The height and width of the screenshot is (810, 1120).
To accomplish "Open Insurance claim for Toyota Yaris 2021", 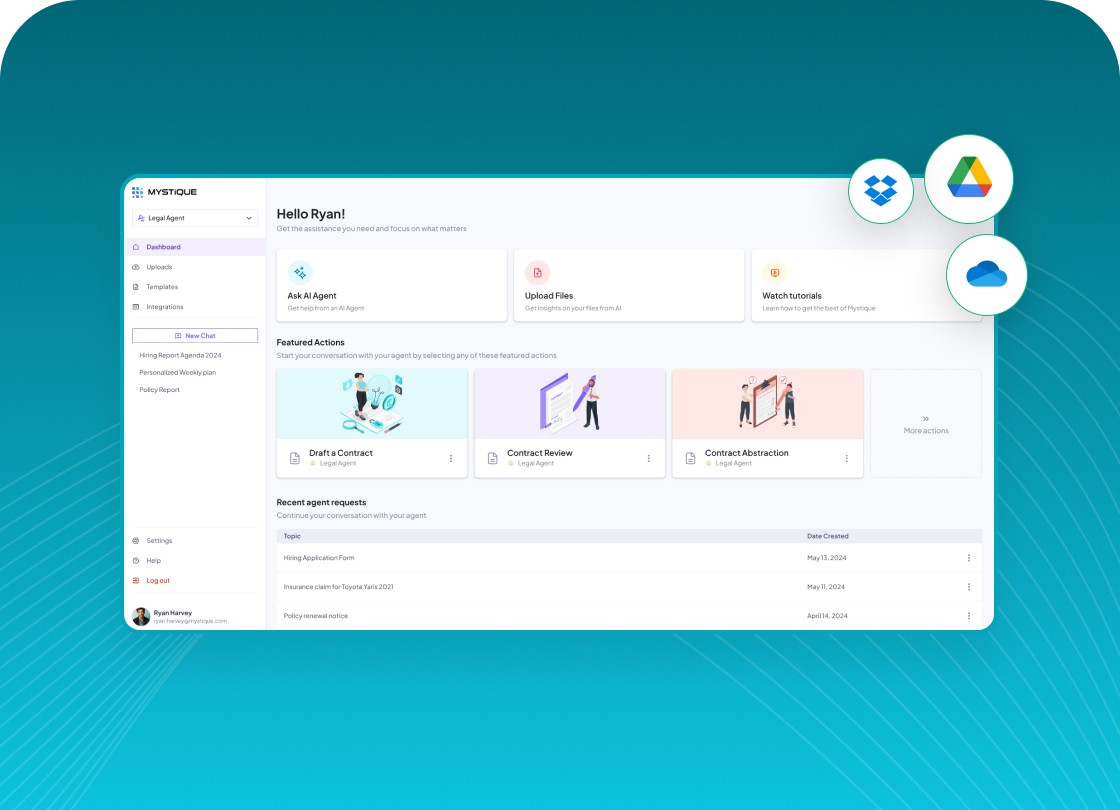I will [x=339, y=587].
